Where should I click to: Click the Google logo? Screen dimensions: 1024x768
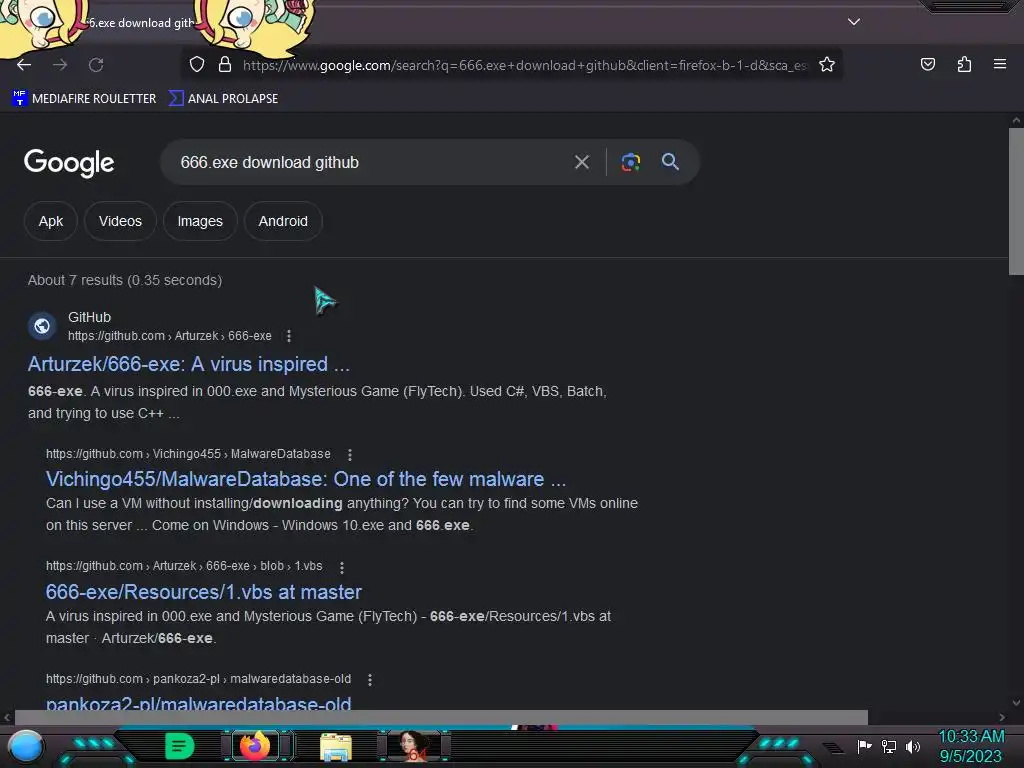click(x=69, y=163)
